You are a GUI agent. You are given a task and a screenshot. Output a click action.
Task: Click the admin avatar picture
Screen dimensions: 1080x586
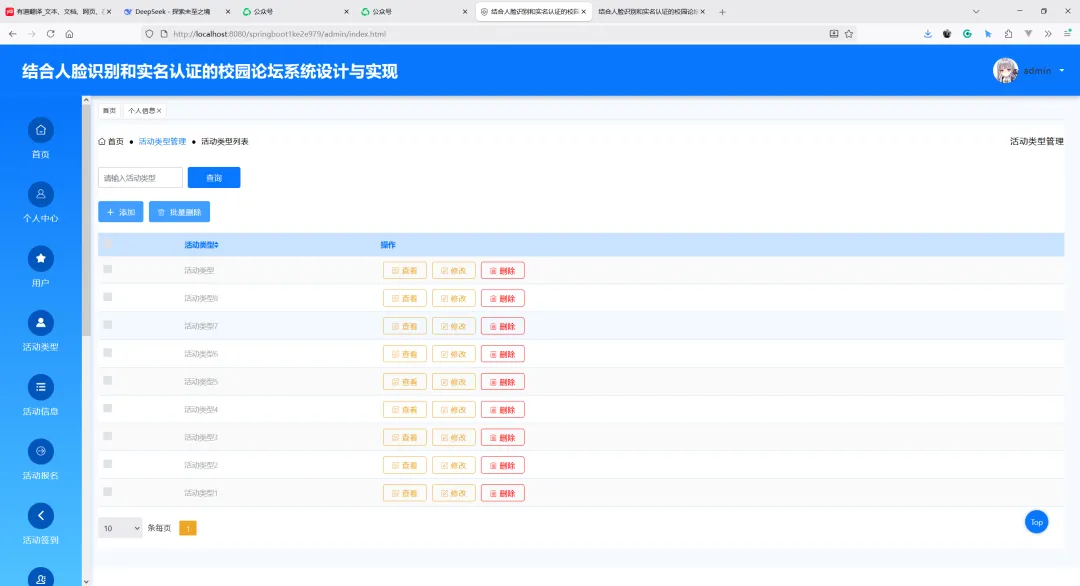[1005, 70]
